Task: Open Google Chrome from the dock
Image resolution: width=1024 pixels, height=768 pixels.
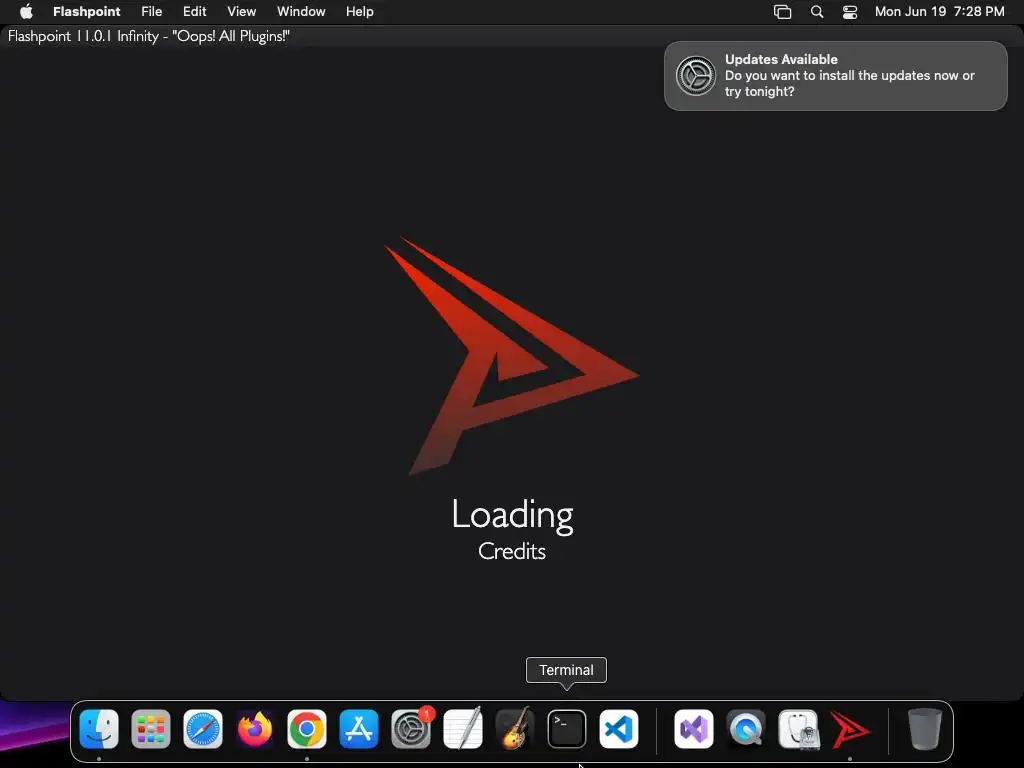Action: tap(307, 728)
